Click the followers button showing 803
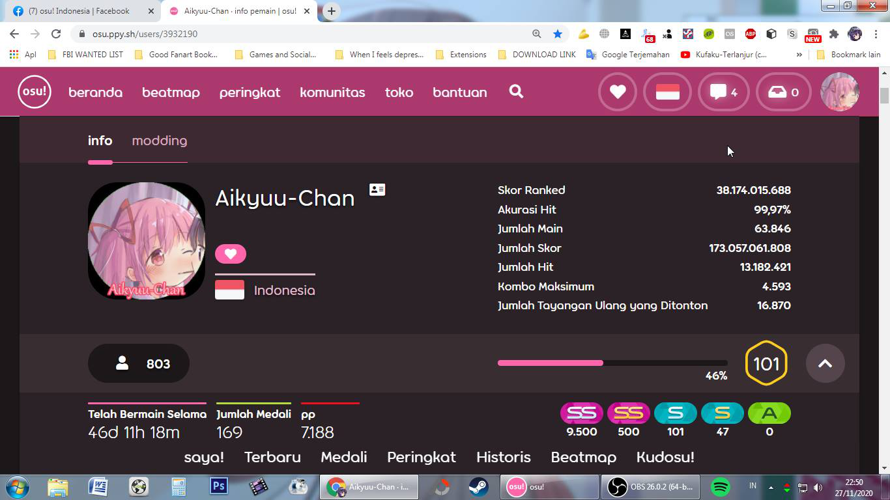Image resolution: width=890 pixels, height=500 pixels. [x=138, y=363]
